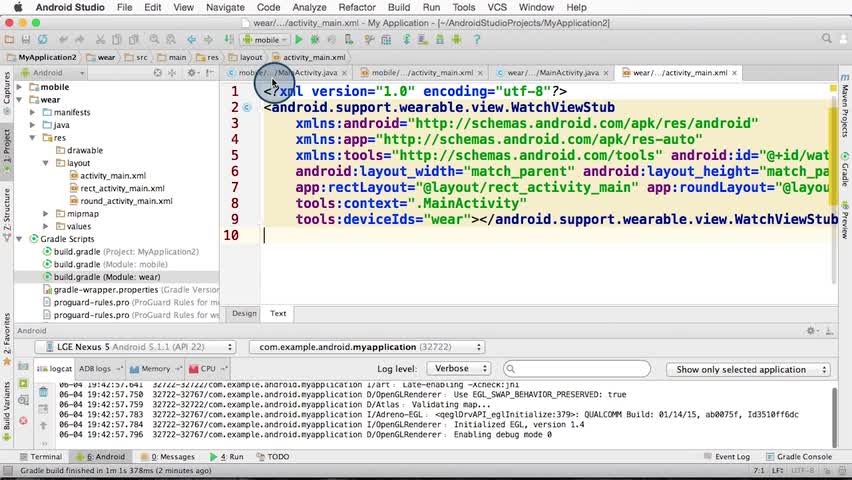
Task: Click the Undo toolbar icon
Action: point(64,40)
